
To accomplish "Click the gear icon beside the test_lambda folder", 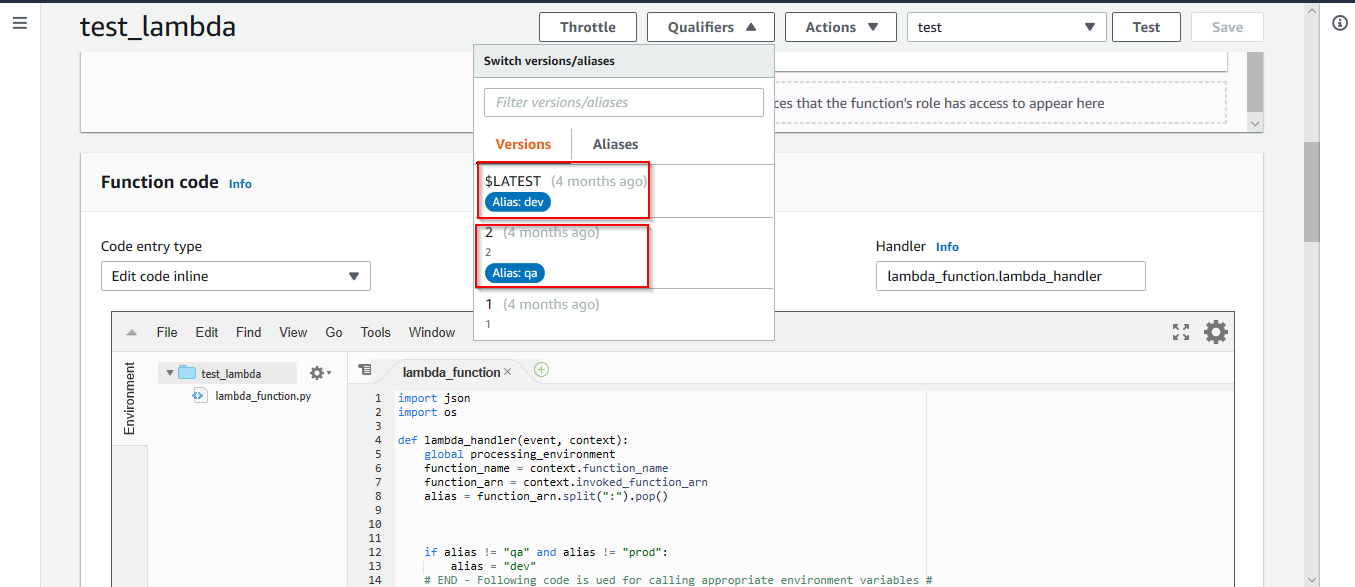I will (x=315, y=371).
